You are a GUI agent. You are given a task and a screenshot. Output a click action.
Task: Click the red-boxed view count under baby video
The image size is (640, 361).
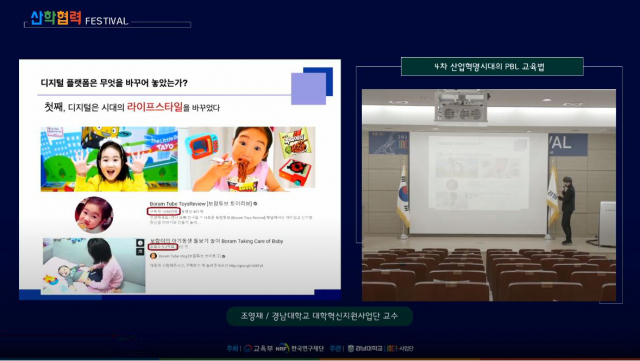pyautogui.click(x=163, y=247)
